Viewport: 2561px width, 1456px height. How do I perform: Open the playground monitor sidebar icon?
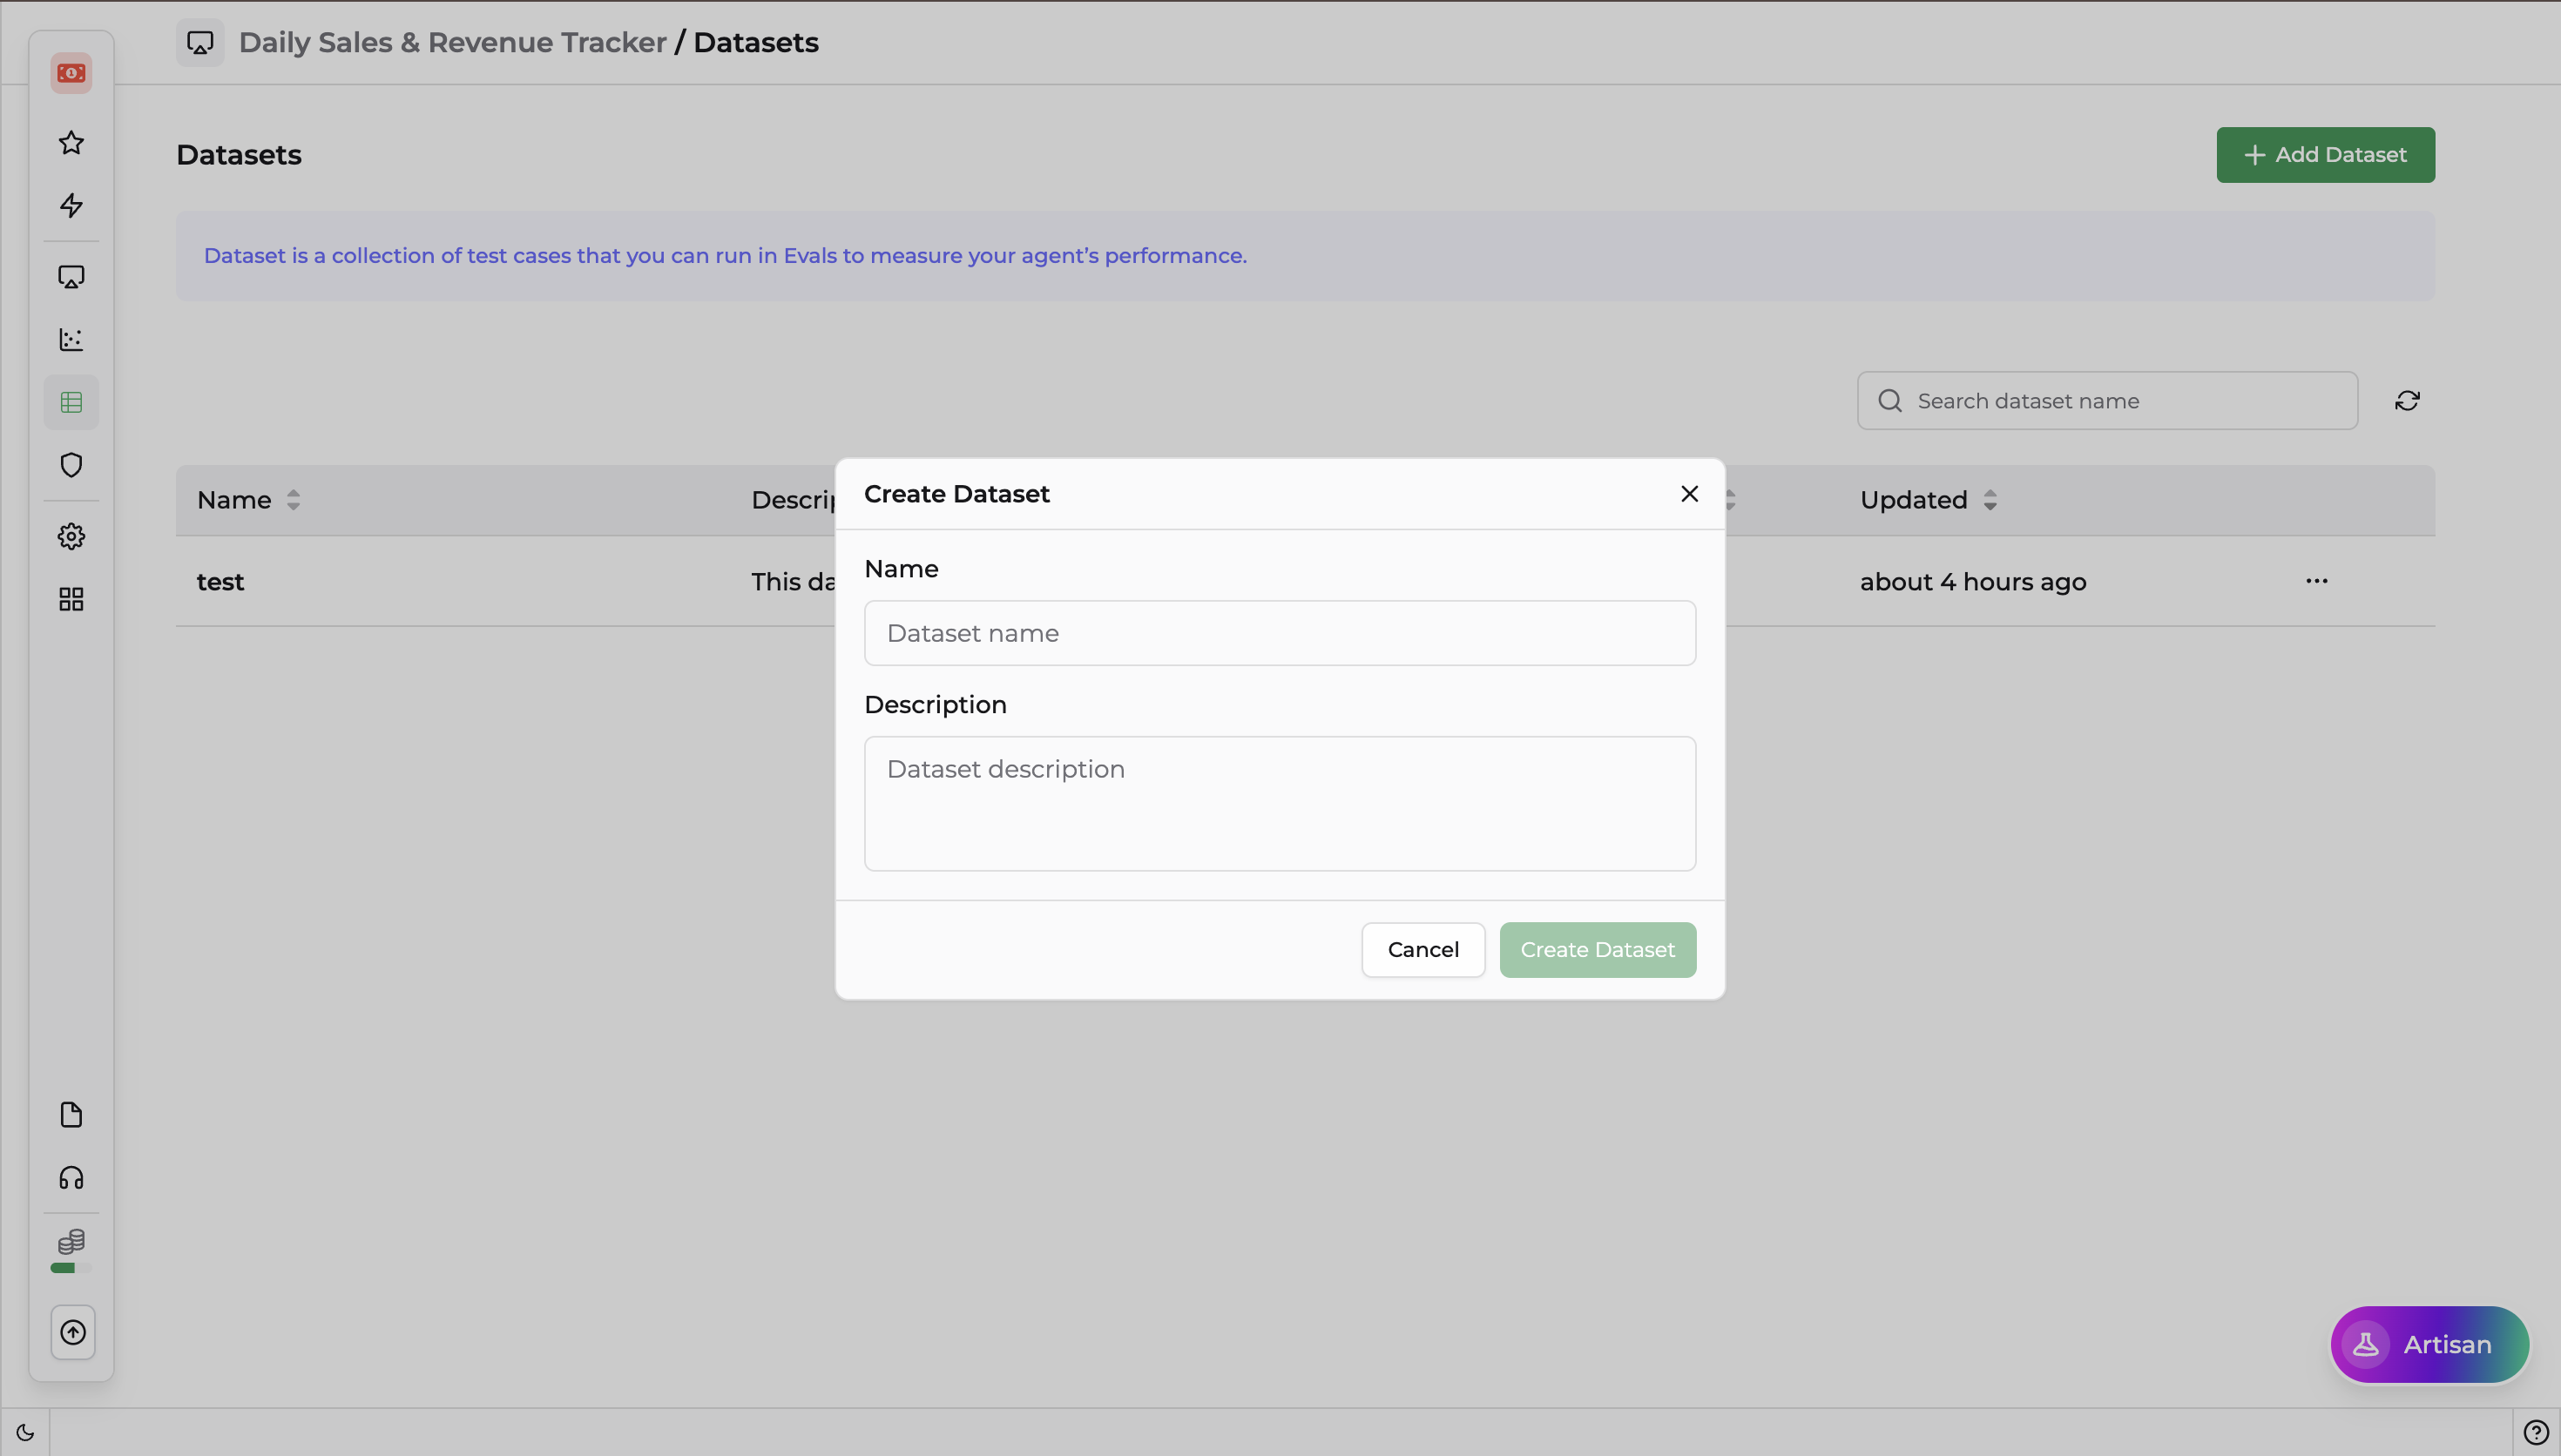[71, 277]
